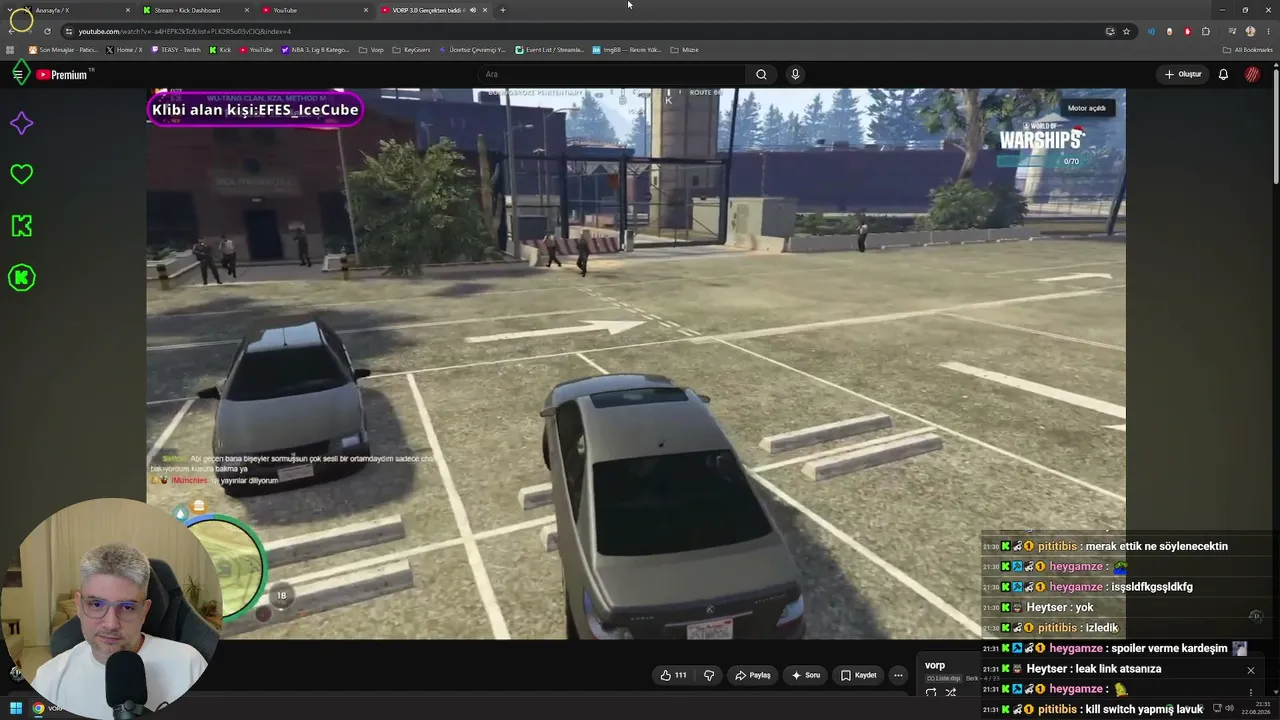Mute the audio-playing VORP 3.0 tab
This screenshot has height=720, width=1280.
473,10
